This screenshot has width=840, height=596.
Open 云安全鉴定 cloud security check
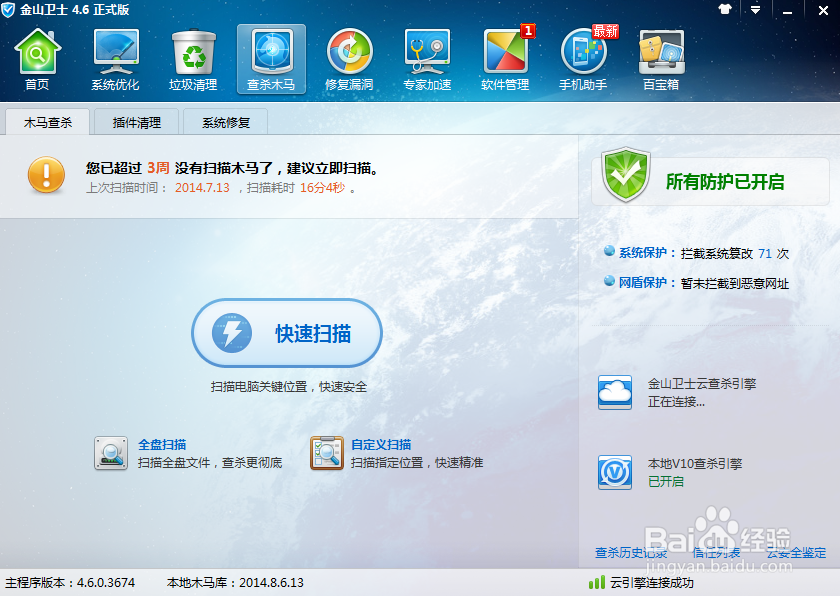pyautogui.click(x=796, y=553)
